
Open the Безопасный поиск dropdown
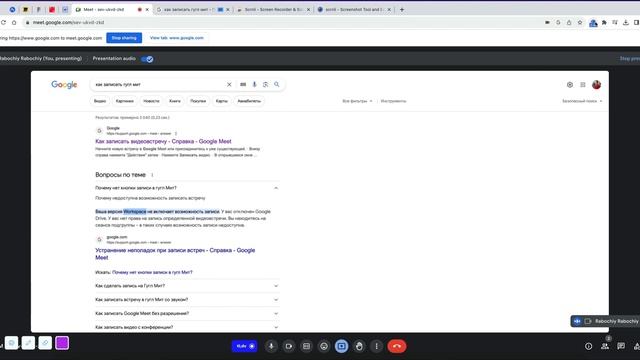[582, 101]
